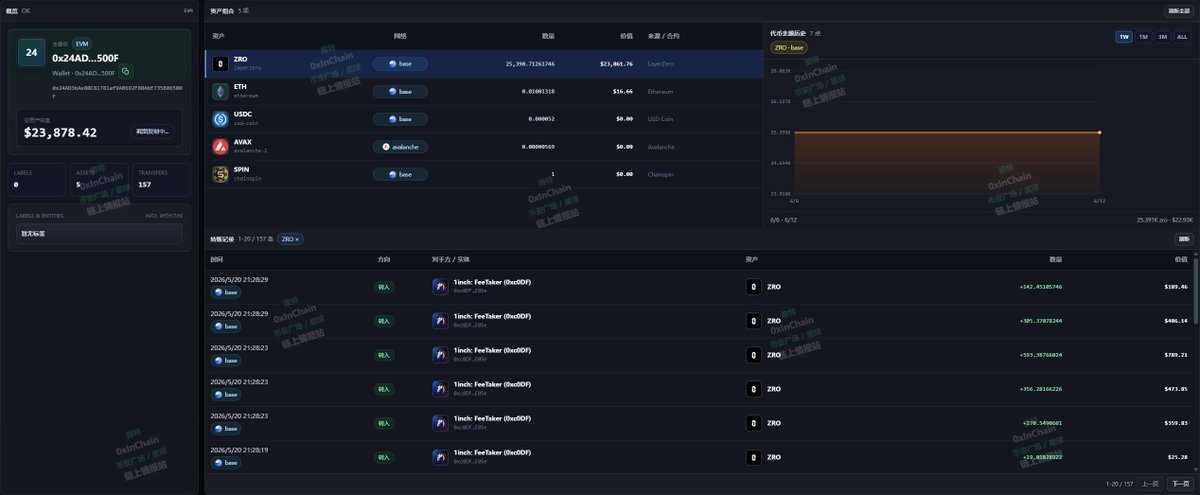
Task: Click the $16.66 value in the ETH row
Action: pos(622,91)
